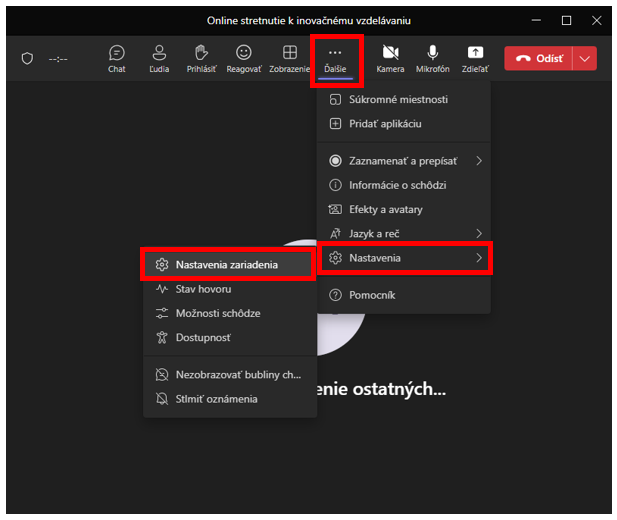Open Informácie o schôdzi
Image resolution: width=617 pixels, height=520 pixels.
[x=404, y=185]
